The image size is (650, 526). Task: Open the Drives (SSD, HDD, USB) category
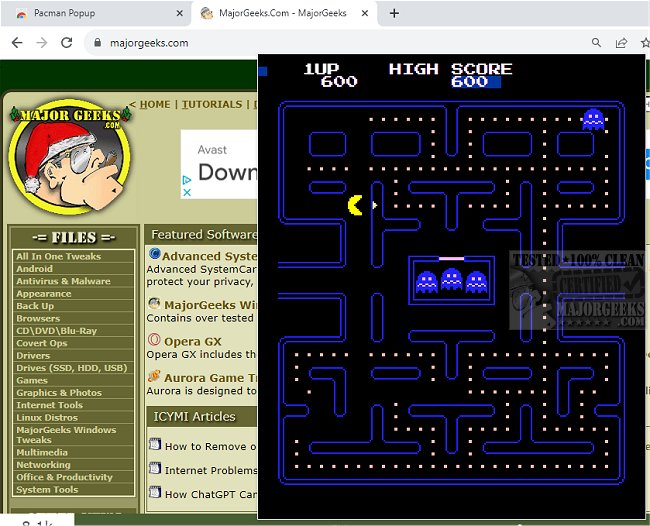coord(73,368)
